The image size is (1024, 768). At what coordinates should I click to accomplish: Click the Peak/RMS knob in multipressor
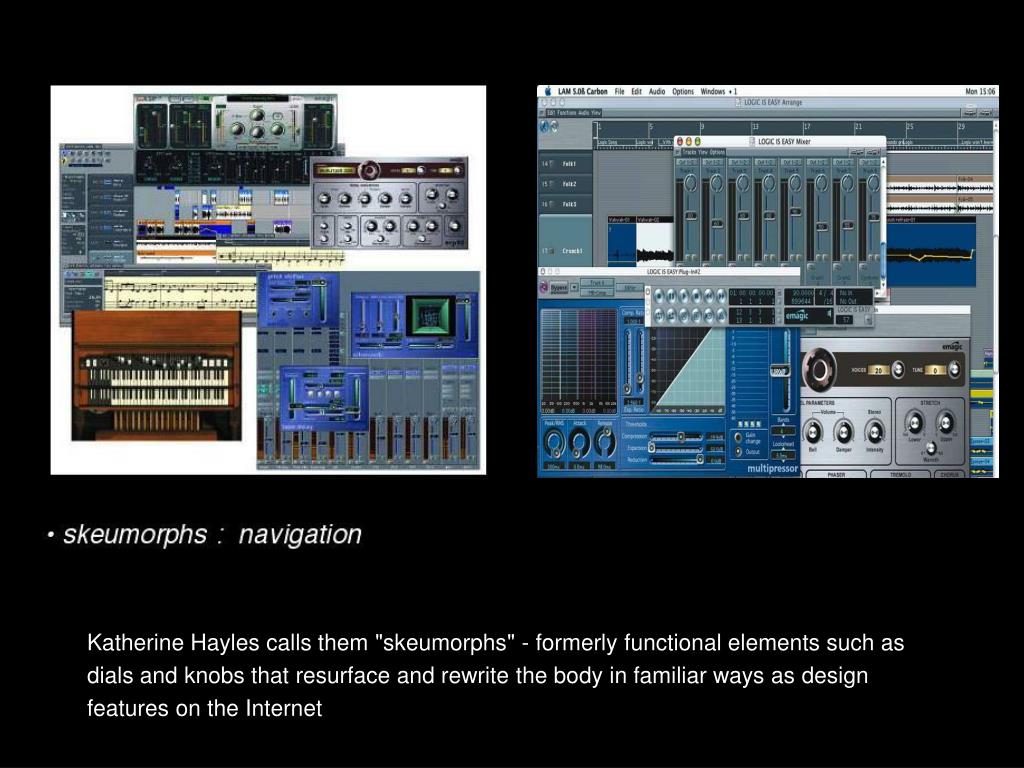[x=554, y=445]
